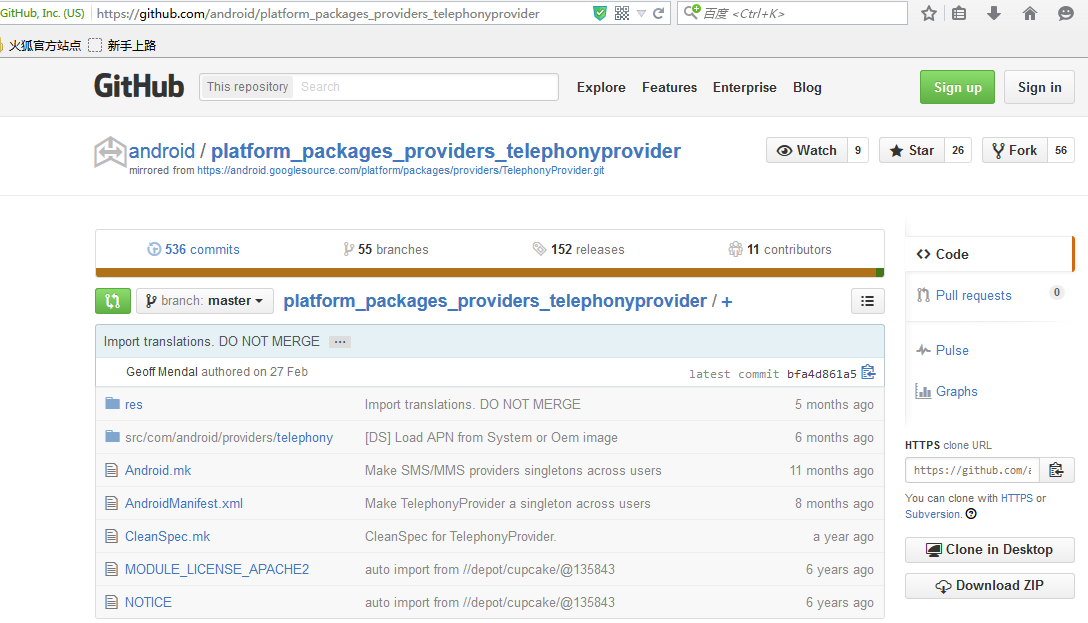Expand the commit message ellipsis button

(x=339, y=342)
